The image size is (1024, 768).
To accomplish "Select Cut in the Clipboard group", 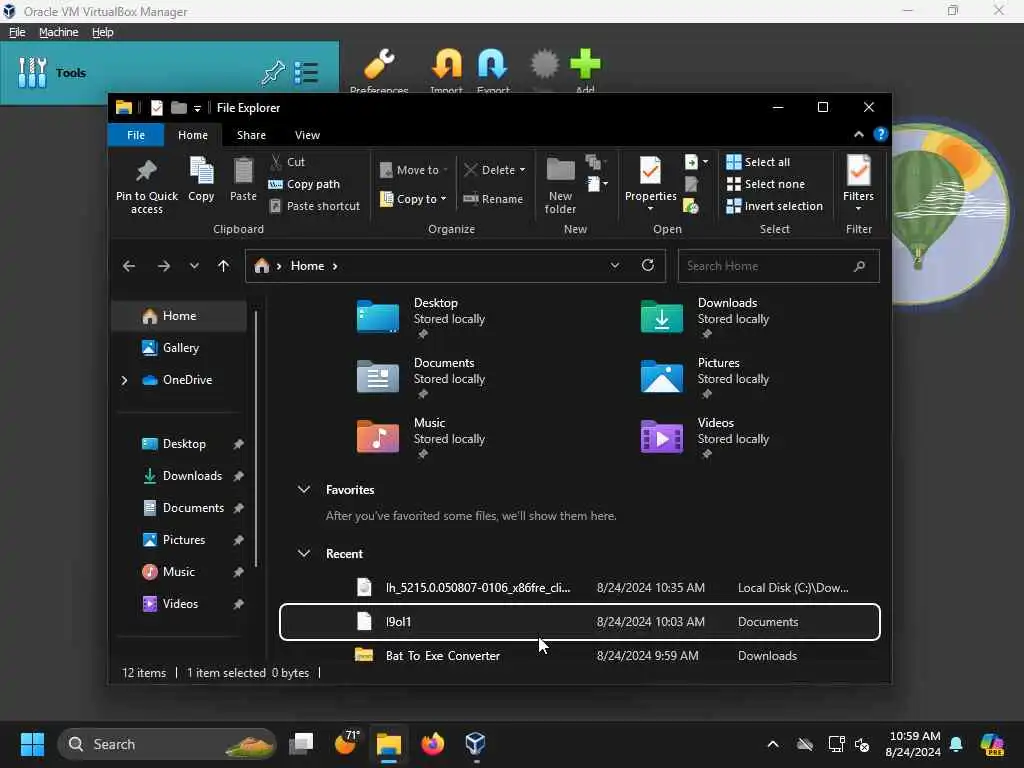I will coord(287,162).
